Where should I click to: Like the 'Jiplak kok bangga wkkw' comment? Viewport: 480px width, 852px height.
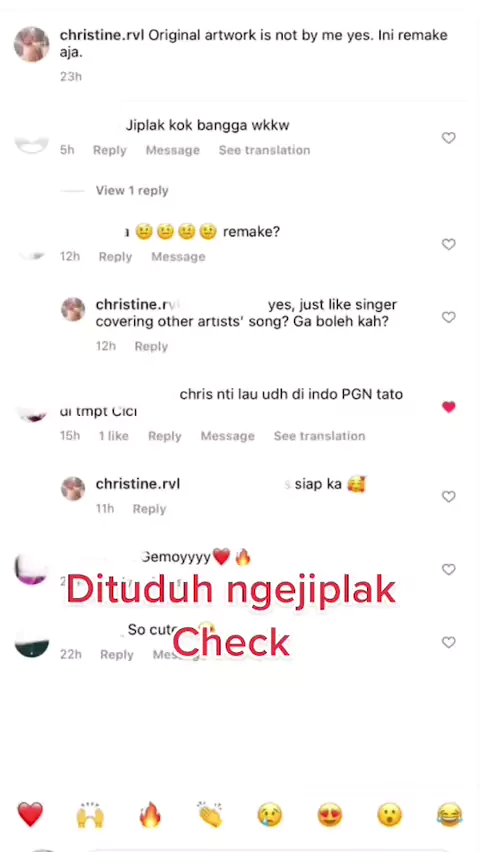448,138
